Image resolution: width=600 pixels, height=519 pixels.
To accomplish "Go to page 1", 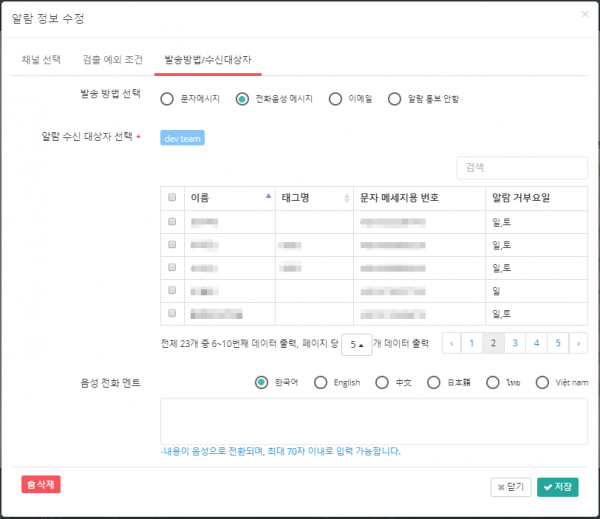I will click(472, 343).
